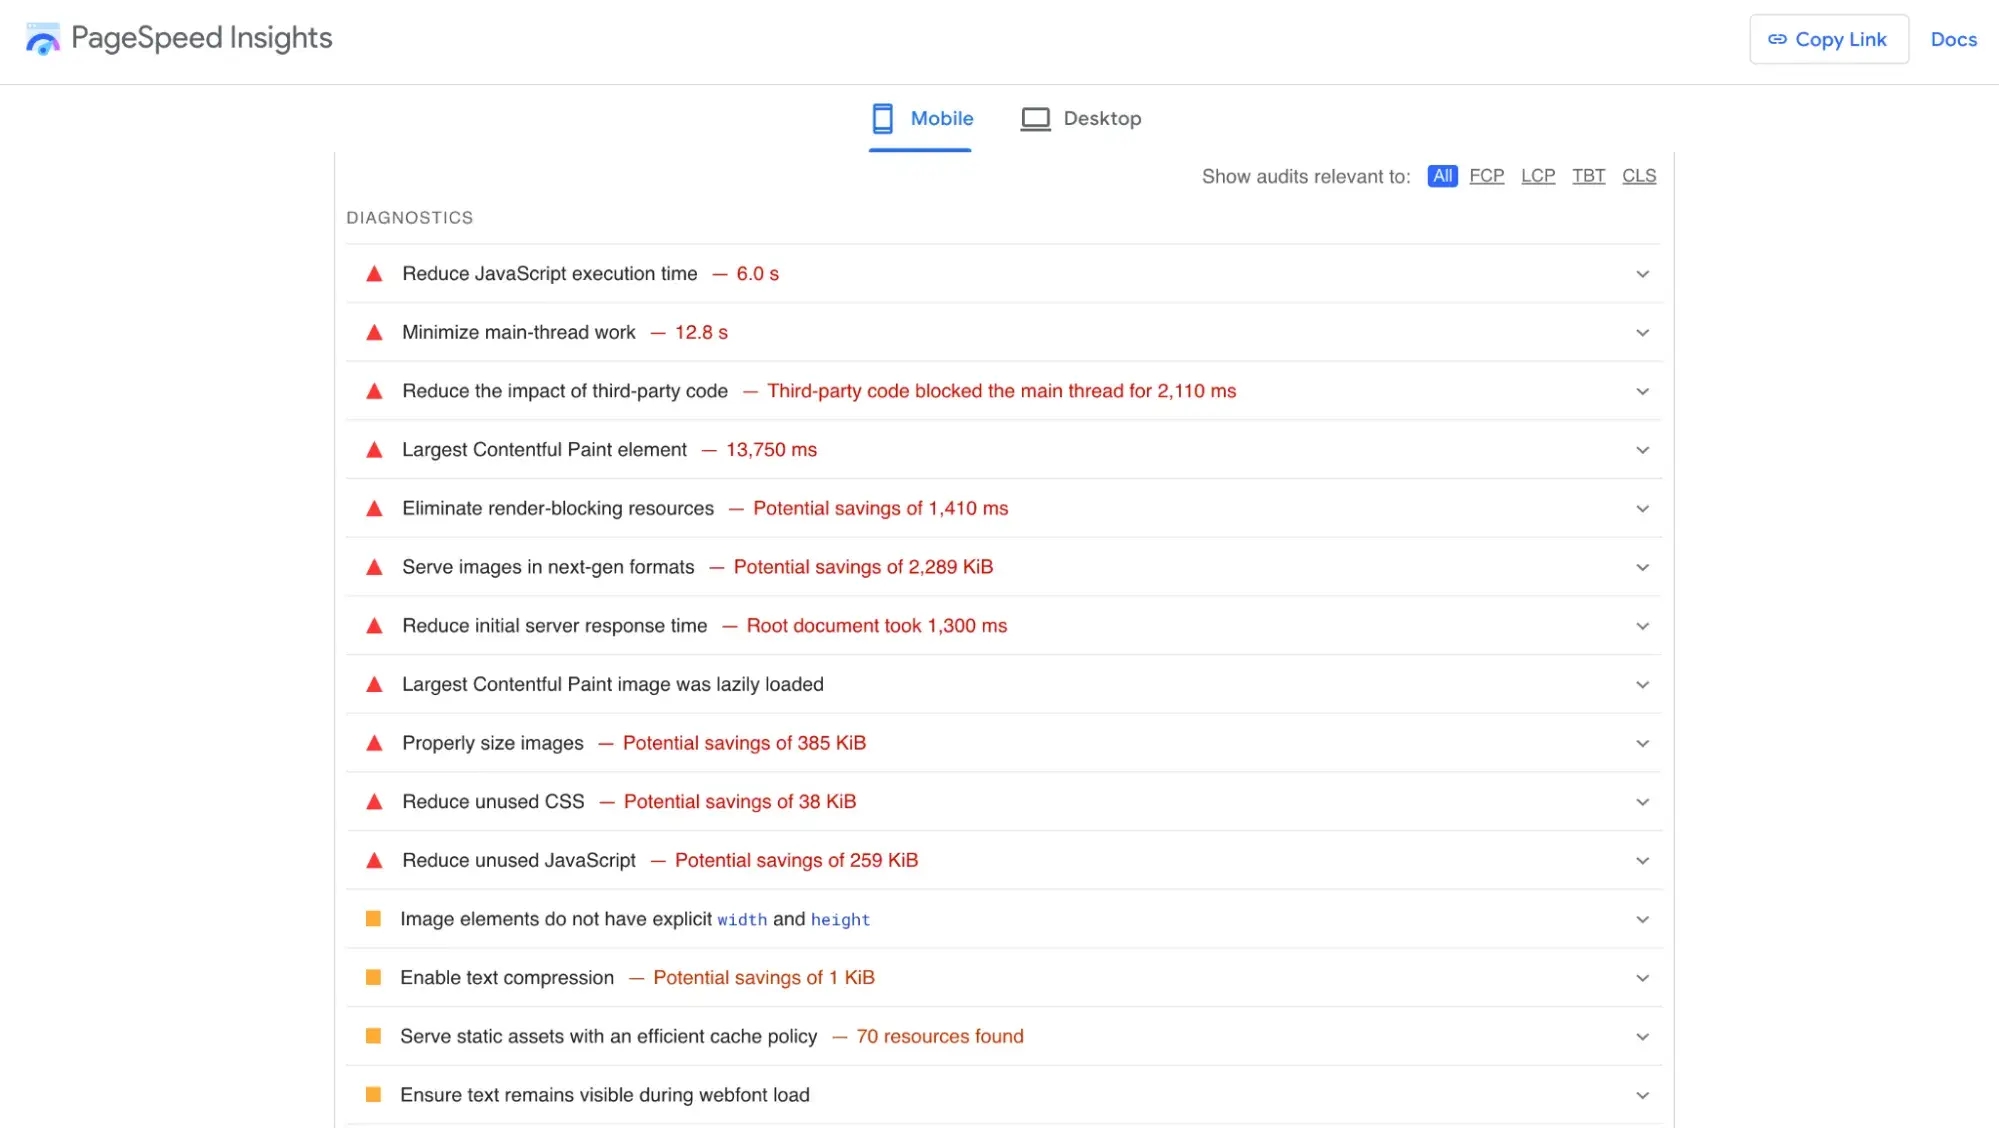Click the red triangle beside Eliminate render-blocking resources

pyautogui.click(x=374, y=509)
